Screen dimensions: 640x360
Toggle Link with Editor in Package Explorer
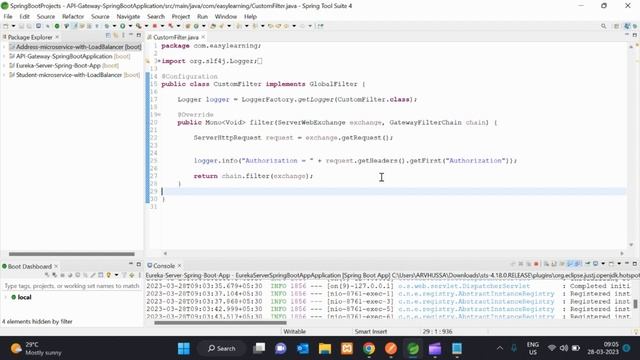point(116,36)
